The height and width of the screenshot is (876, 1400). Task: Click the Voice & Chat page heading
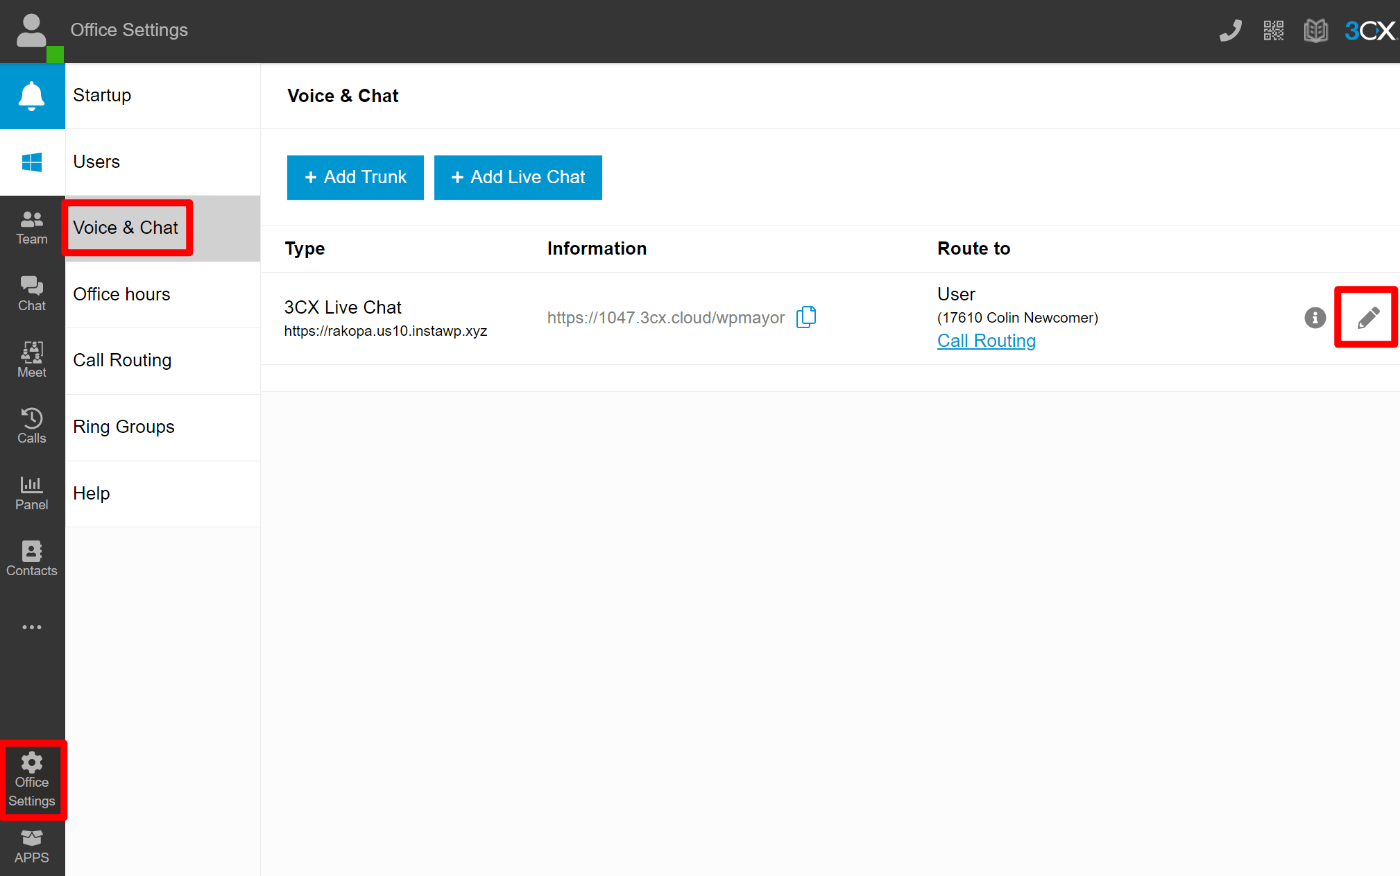pos(343,96)
